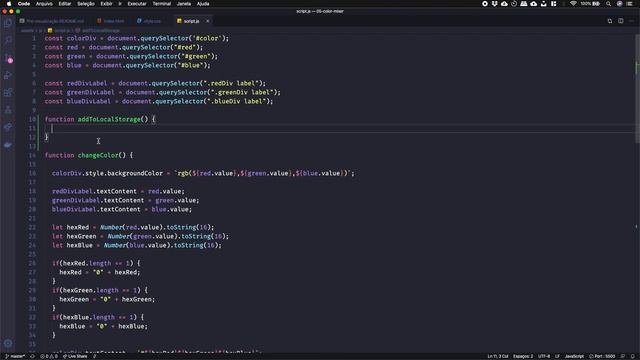Open macOS Spotlight search icon
Image resolution: width=640 pixels, height=360 pixels.
(x=609, y=4)
